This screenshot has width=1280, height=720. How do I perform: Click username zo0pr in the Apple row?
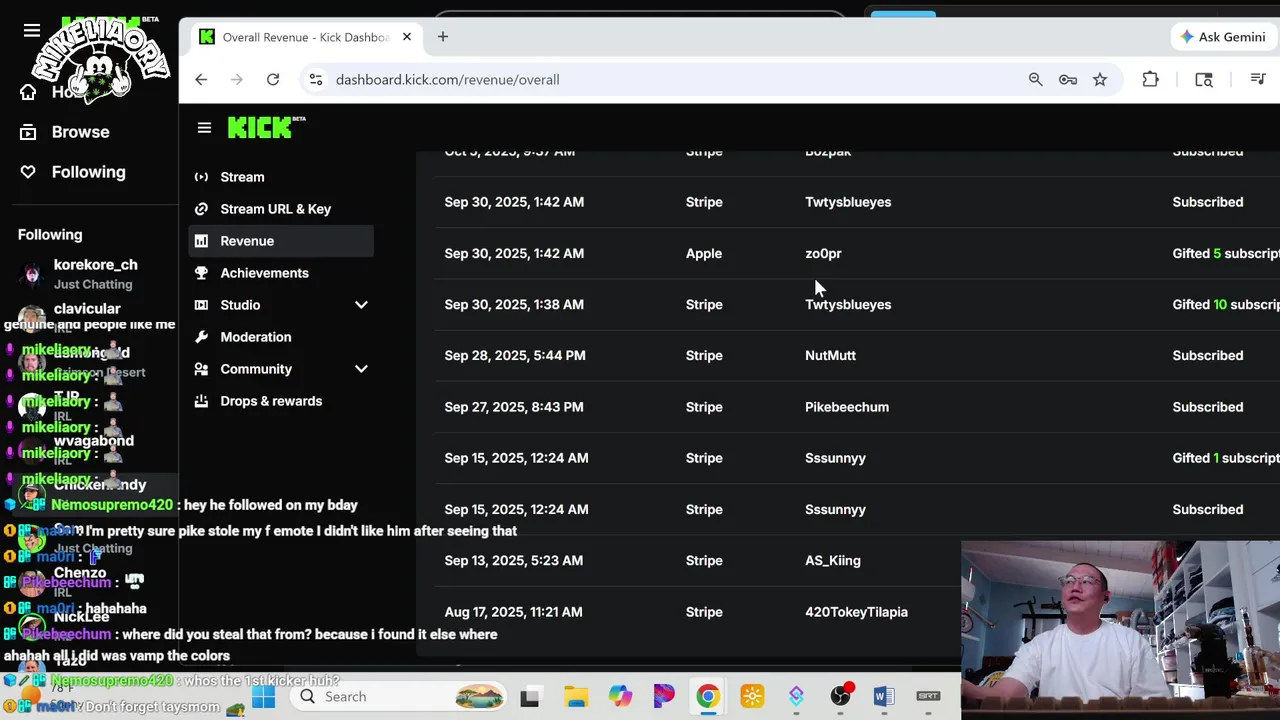(823, 254)
